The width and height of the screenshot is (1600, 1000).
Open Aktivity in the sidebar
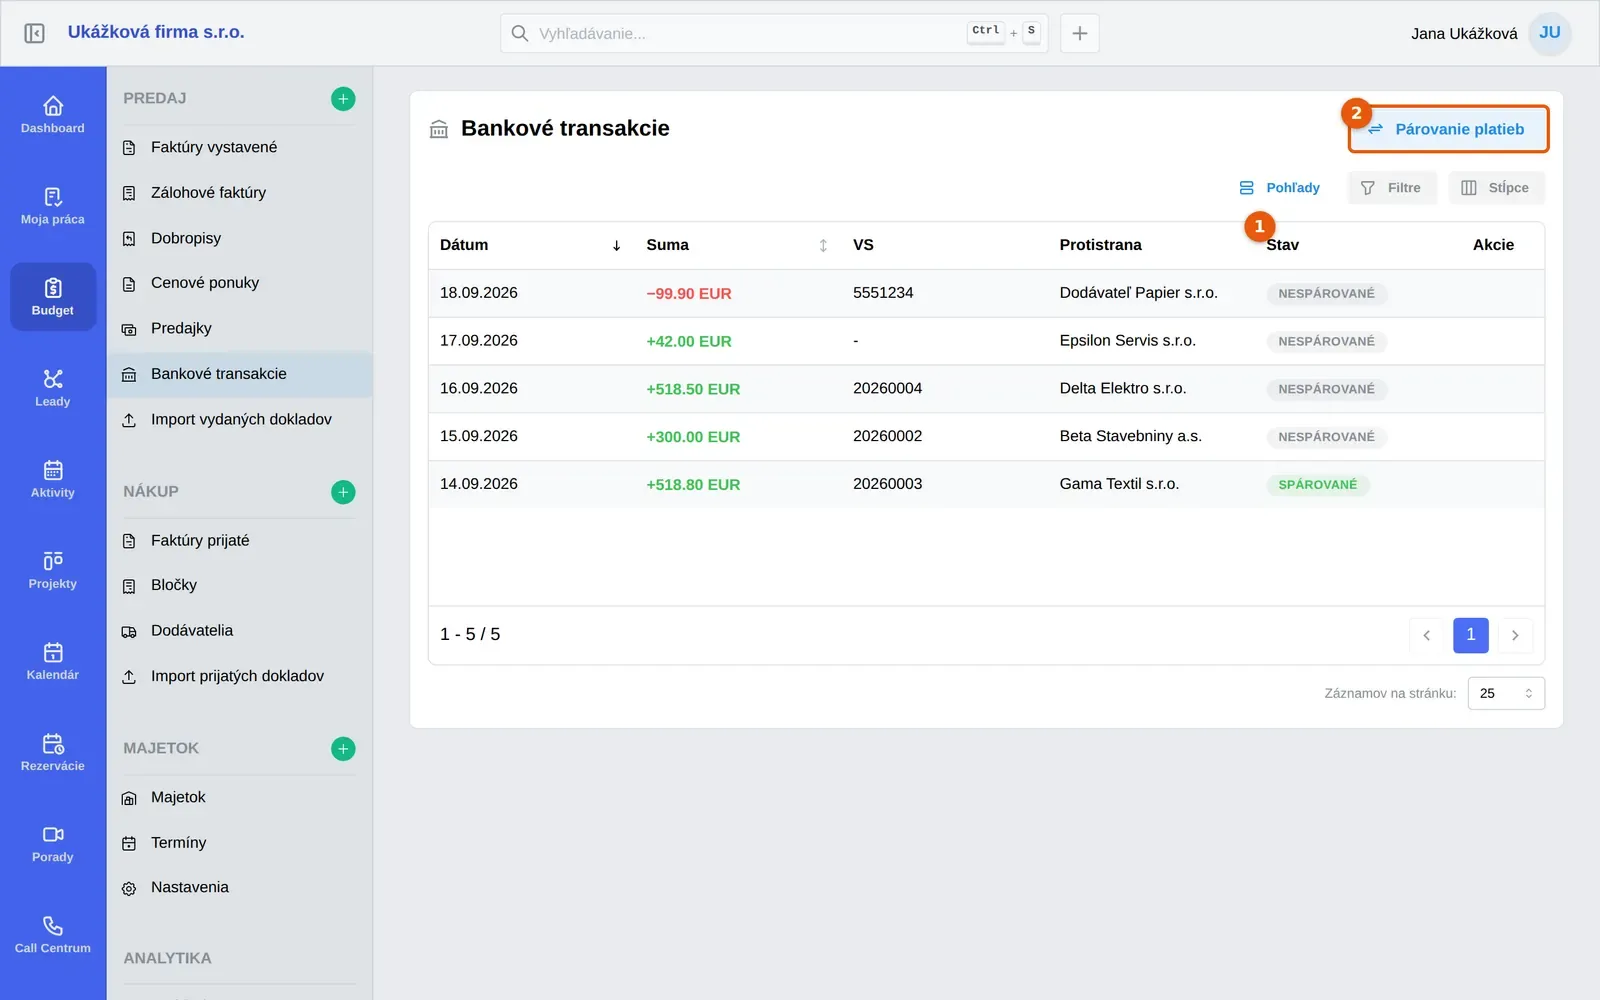(53, 479)
